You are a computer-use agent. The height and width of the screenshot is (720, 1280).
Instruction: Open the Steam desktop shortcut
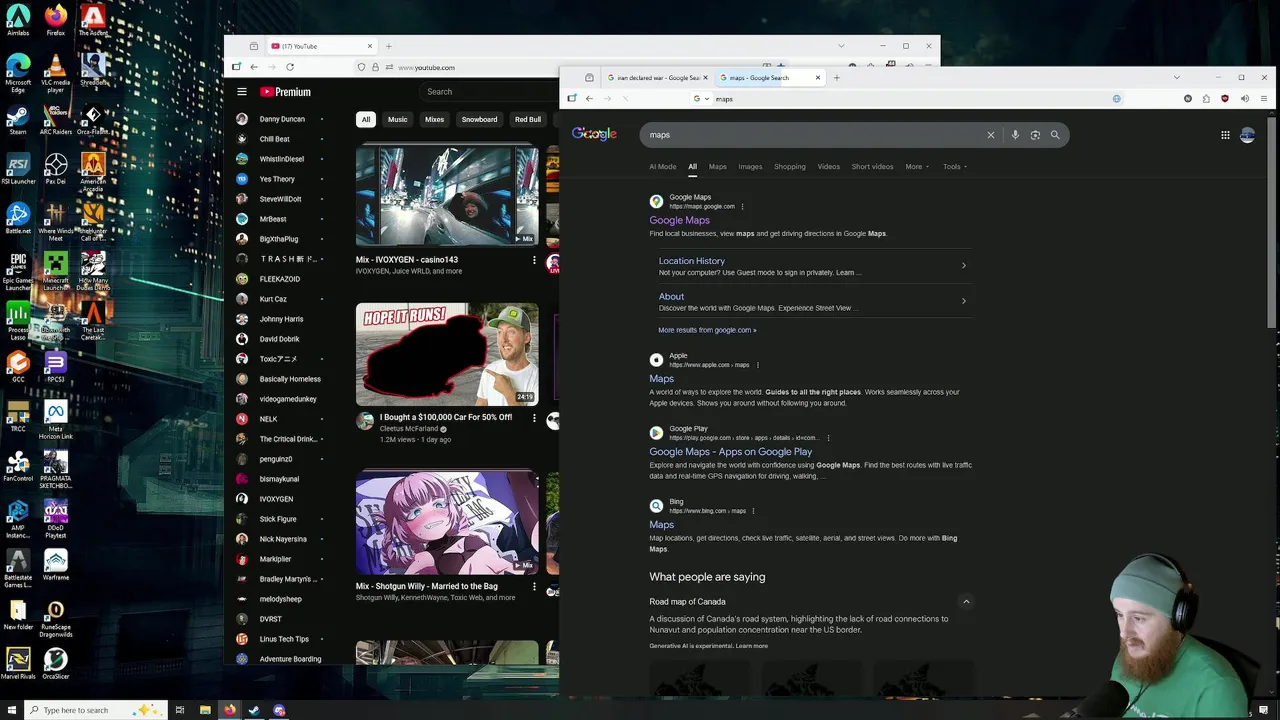[x=18, y=119]
